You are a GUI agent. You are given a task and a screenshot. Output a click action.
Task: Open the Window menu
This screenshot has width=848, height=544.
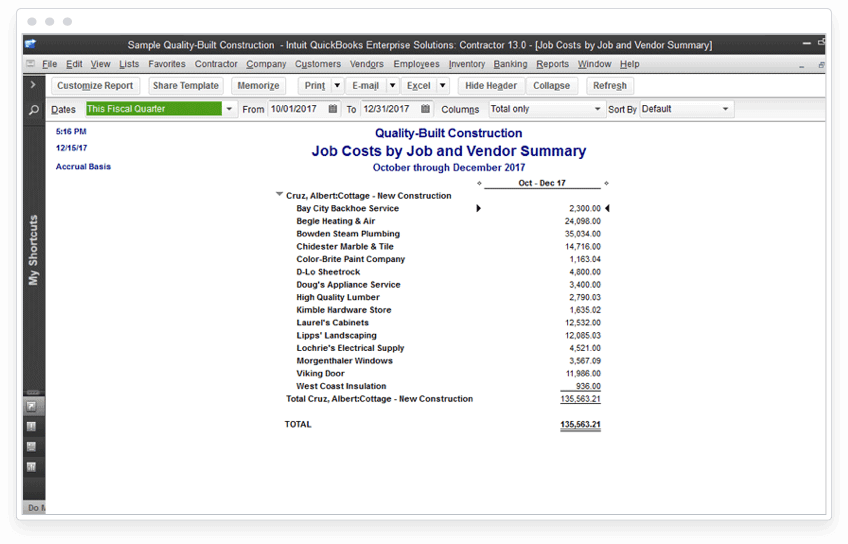[594, 64]
